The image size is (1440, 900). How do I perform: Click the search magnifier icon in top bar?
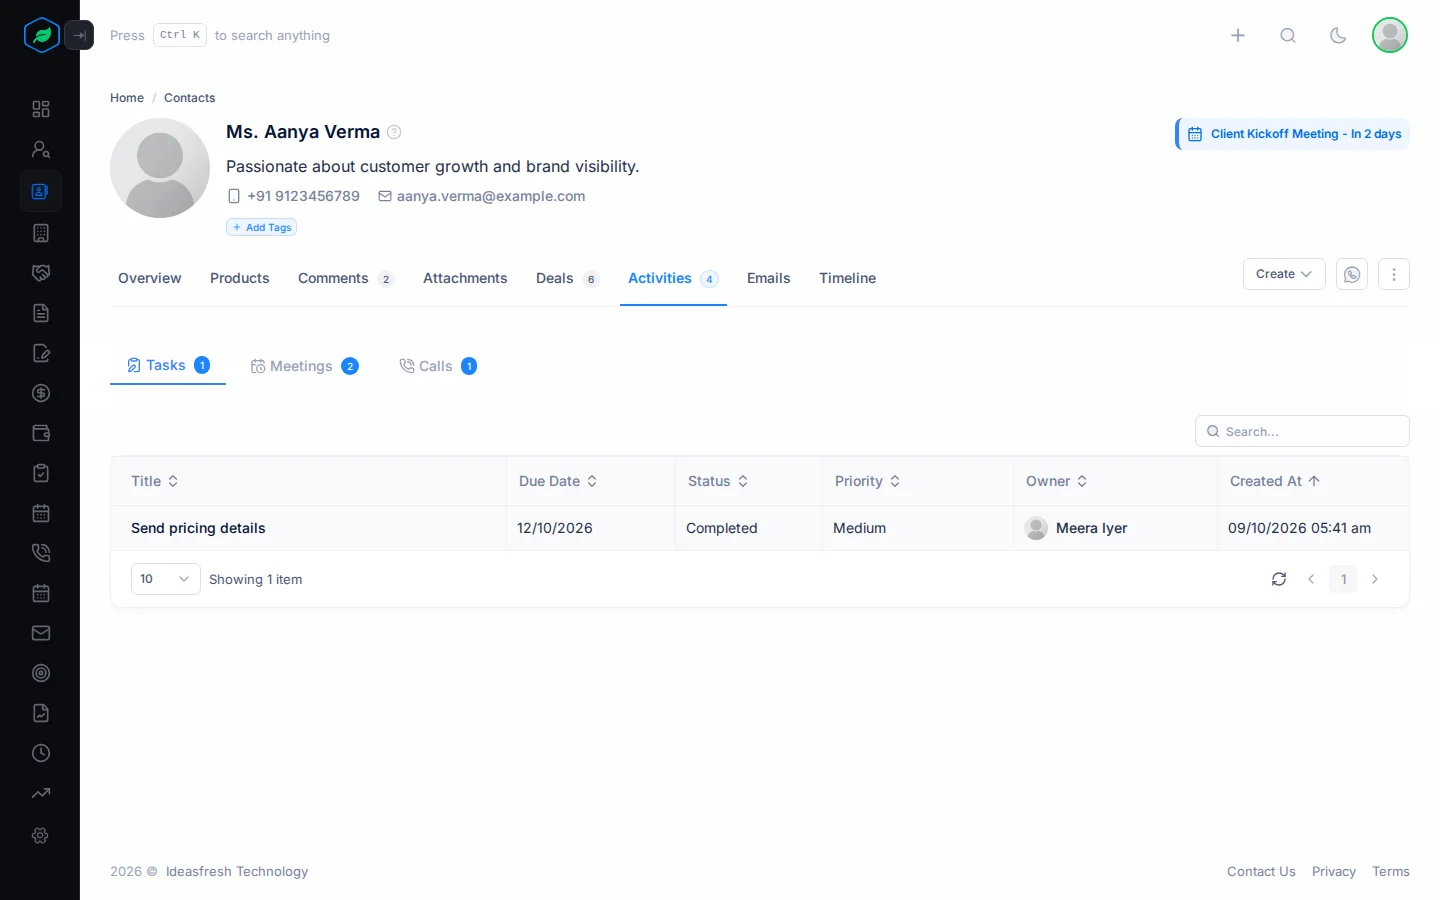tap(1288, 35)
